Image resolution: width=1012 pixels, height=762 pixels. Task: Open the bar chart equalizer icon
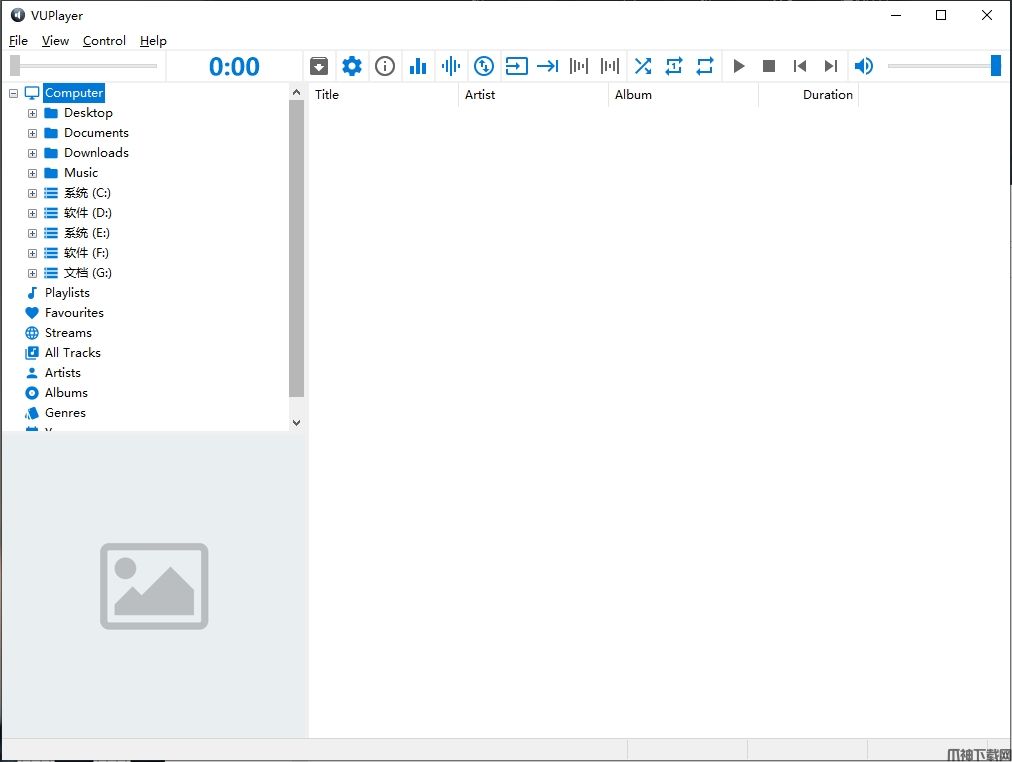[418, 66]
